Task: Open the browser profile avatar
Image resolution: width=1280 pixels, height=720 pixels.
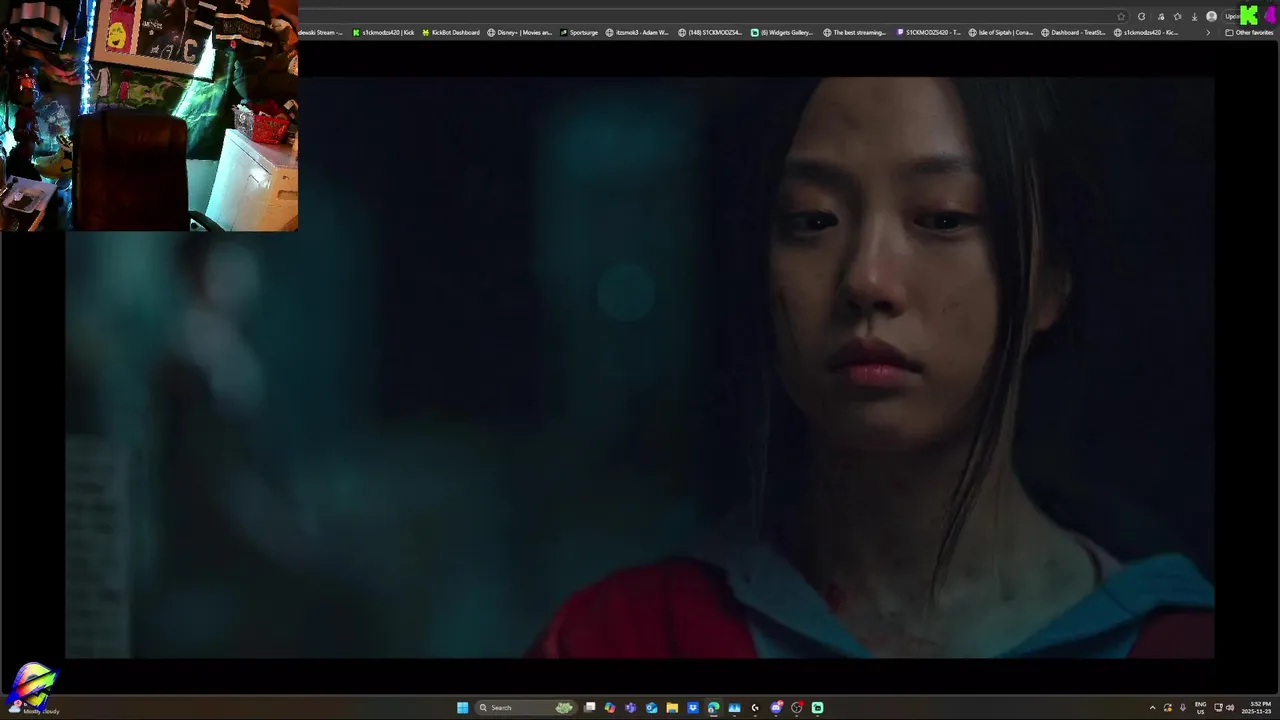Action: click(x=1212, y=17)
